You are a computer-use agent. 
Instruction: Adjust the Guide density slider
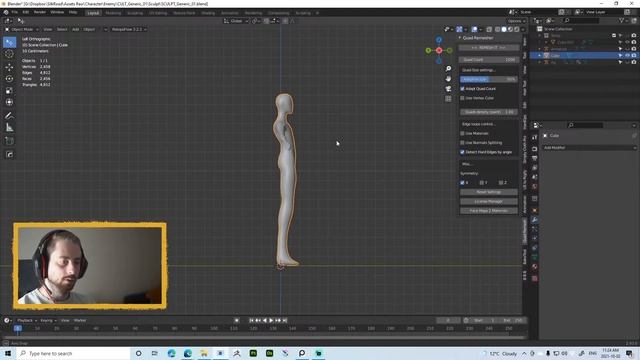point(489,112)
